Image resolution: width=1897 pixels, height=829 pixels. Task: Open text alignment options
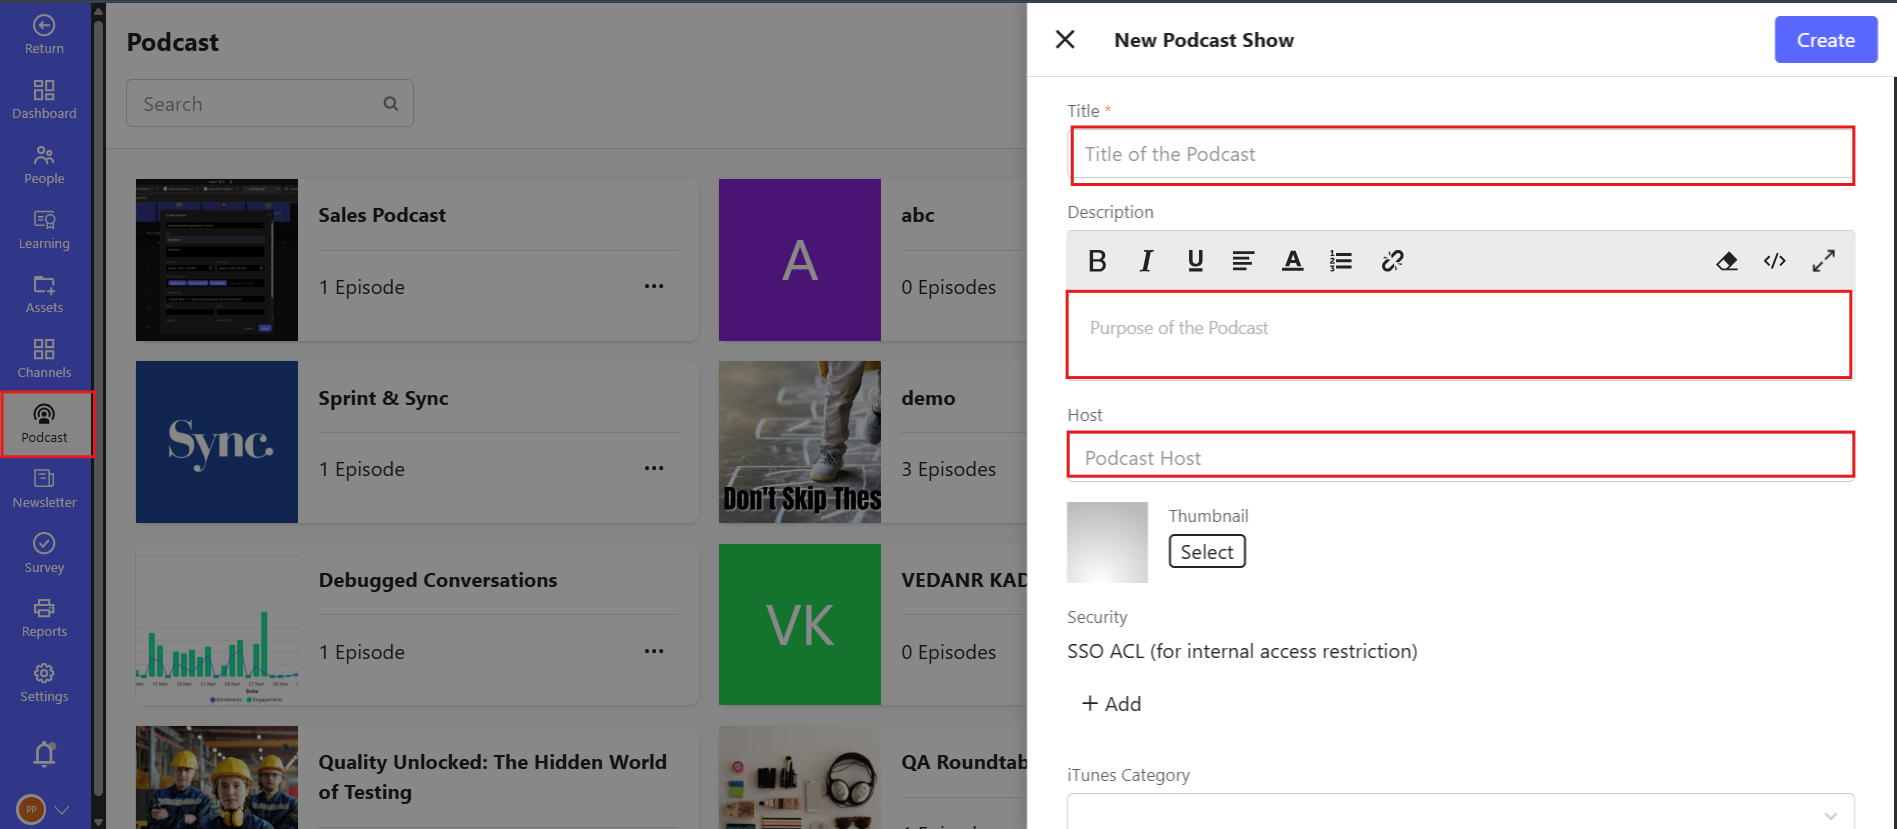point(1243,261)
